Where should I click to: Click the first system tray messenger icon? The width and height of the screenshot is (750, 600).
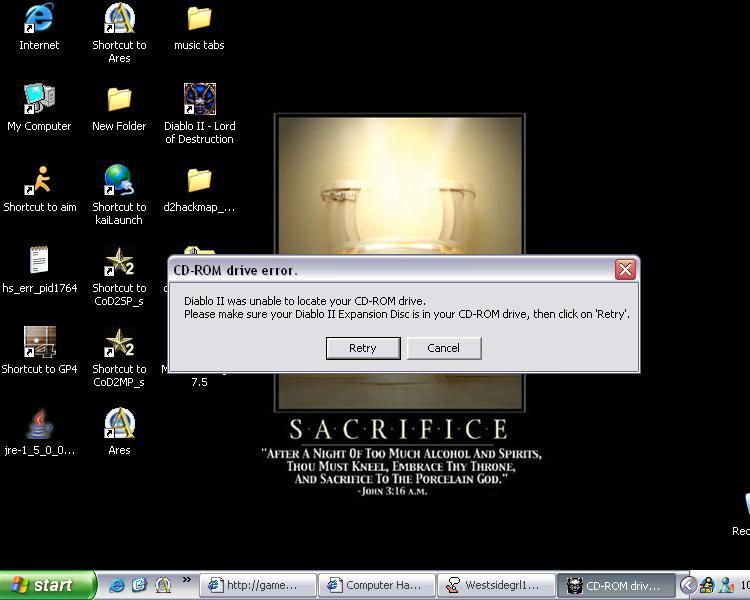tap(707, 585)
